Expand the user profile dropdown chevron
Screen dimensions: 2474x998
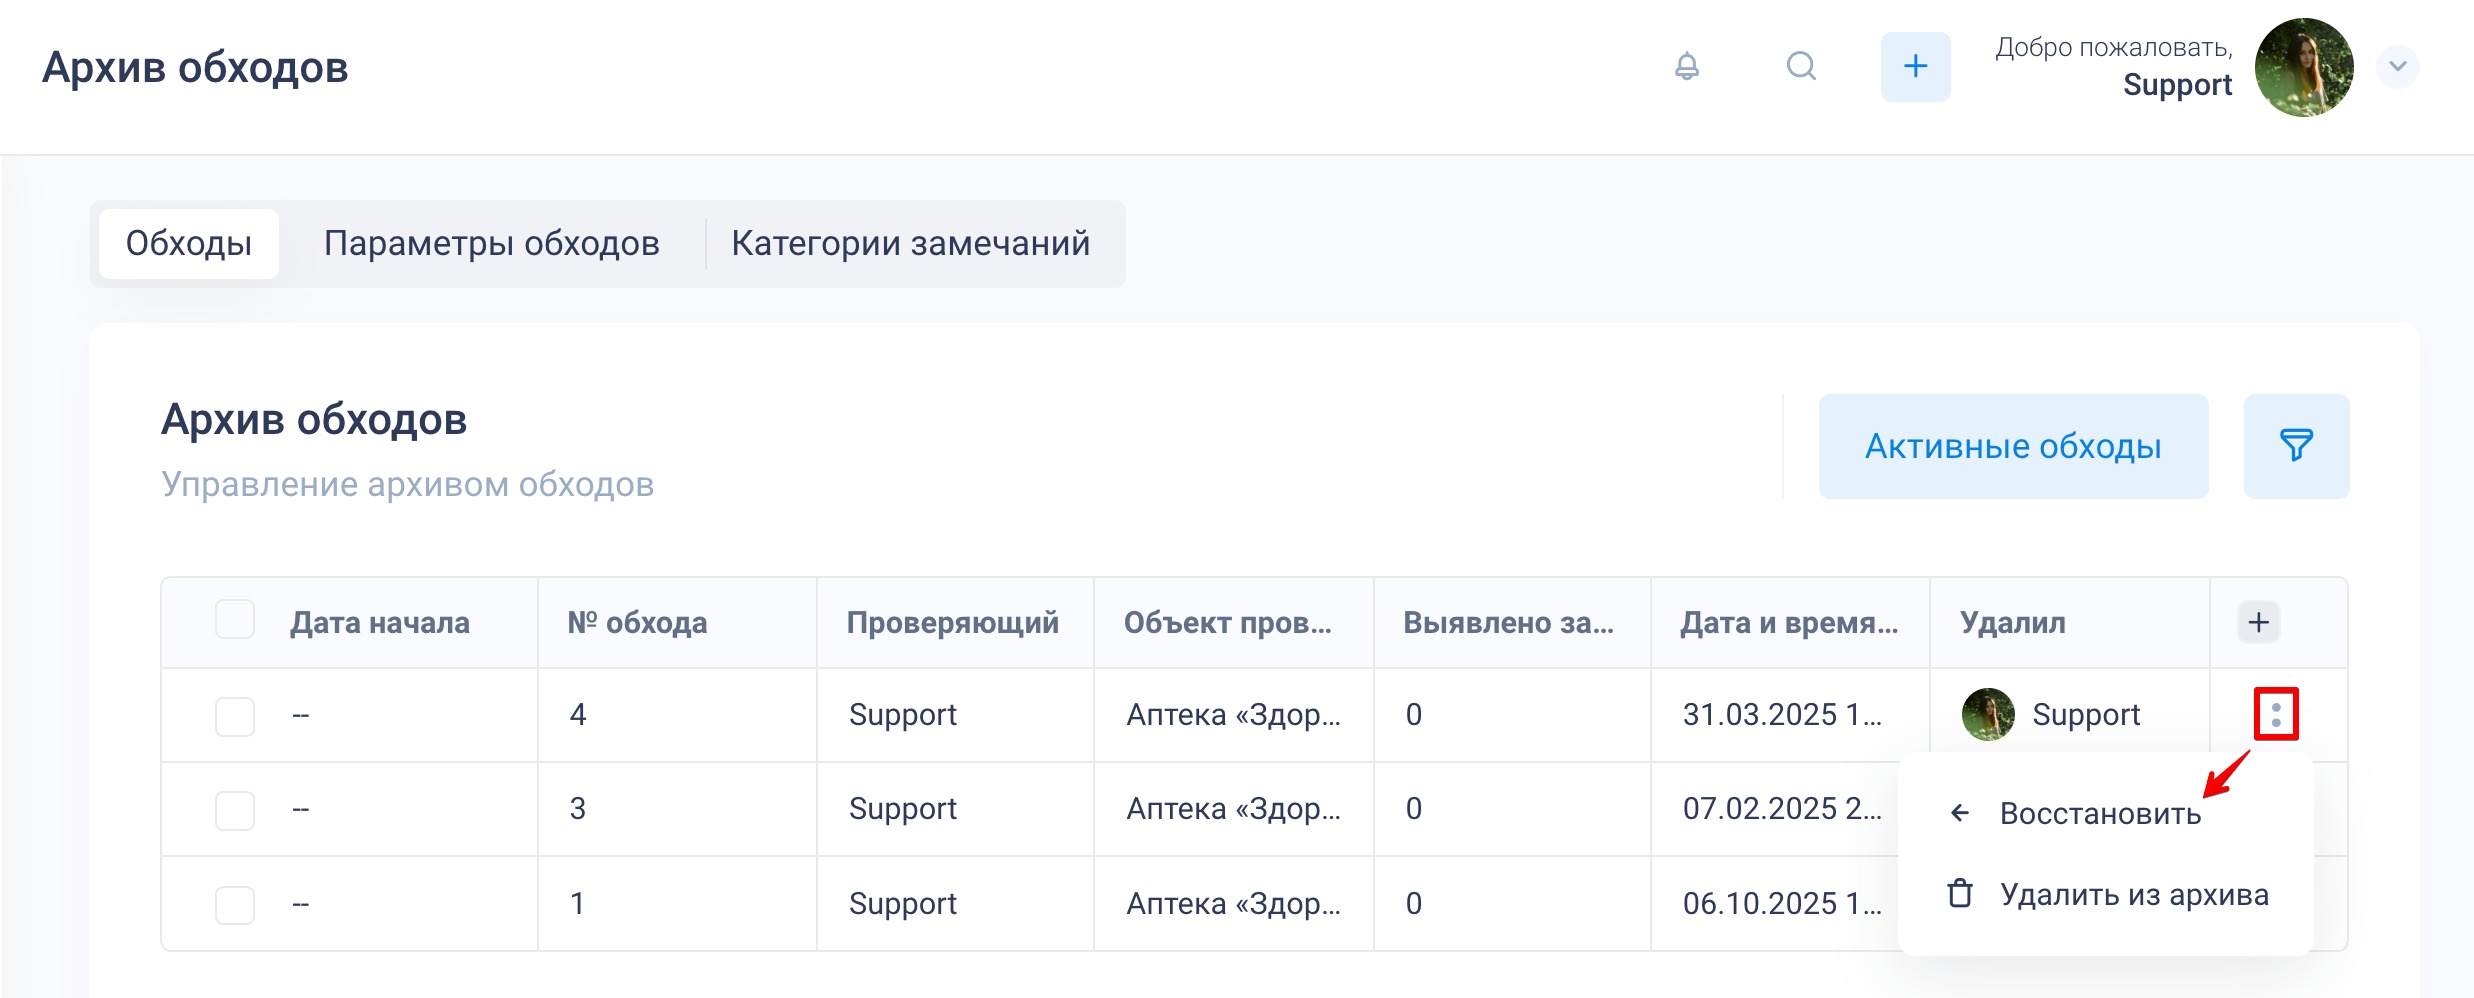(x=2397, y=67)
